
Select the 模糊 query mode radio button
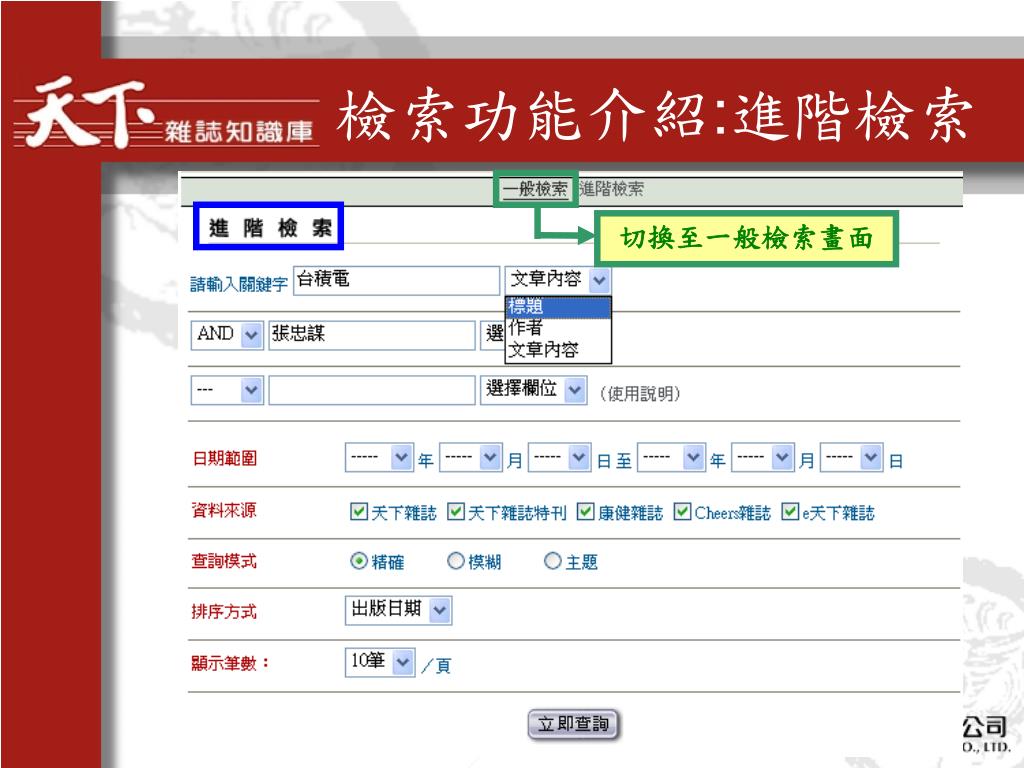(455, 561)
